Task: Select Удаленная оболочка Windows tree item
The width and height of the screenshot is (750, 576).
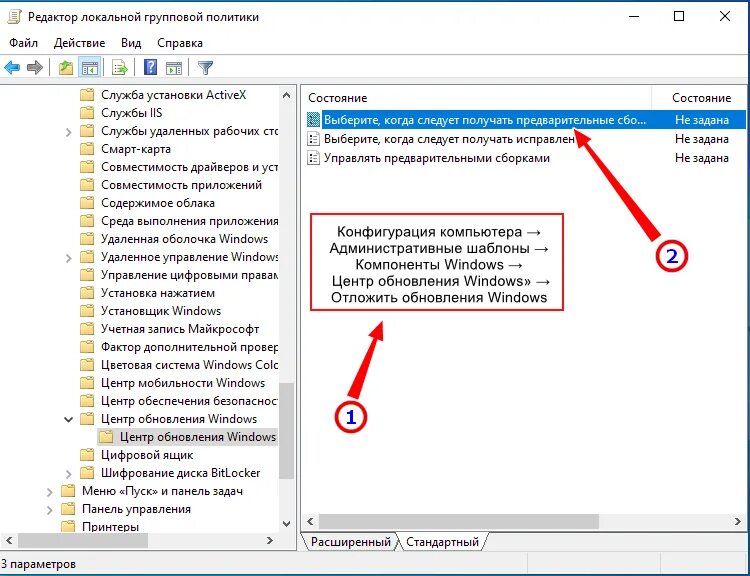Action: (184, 239)
